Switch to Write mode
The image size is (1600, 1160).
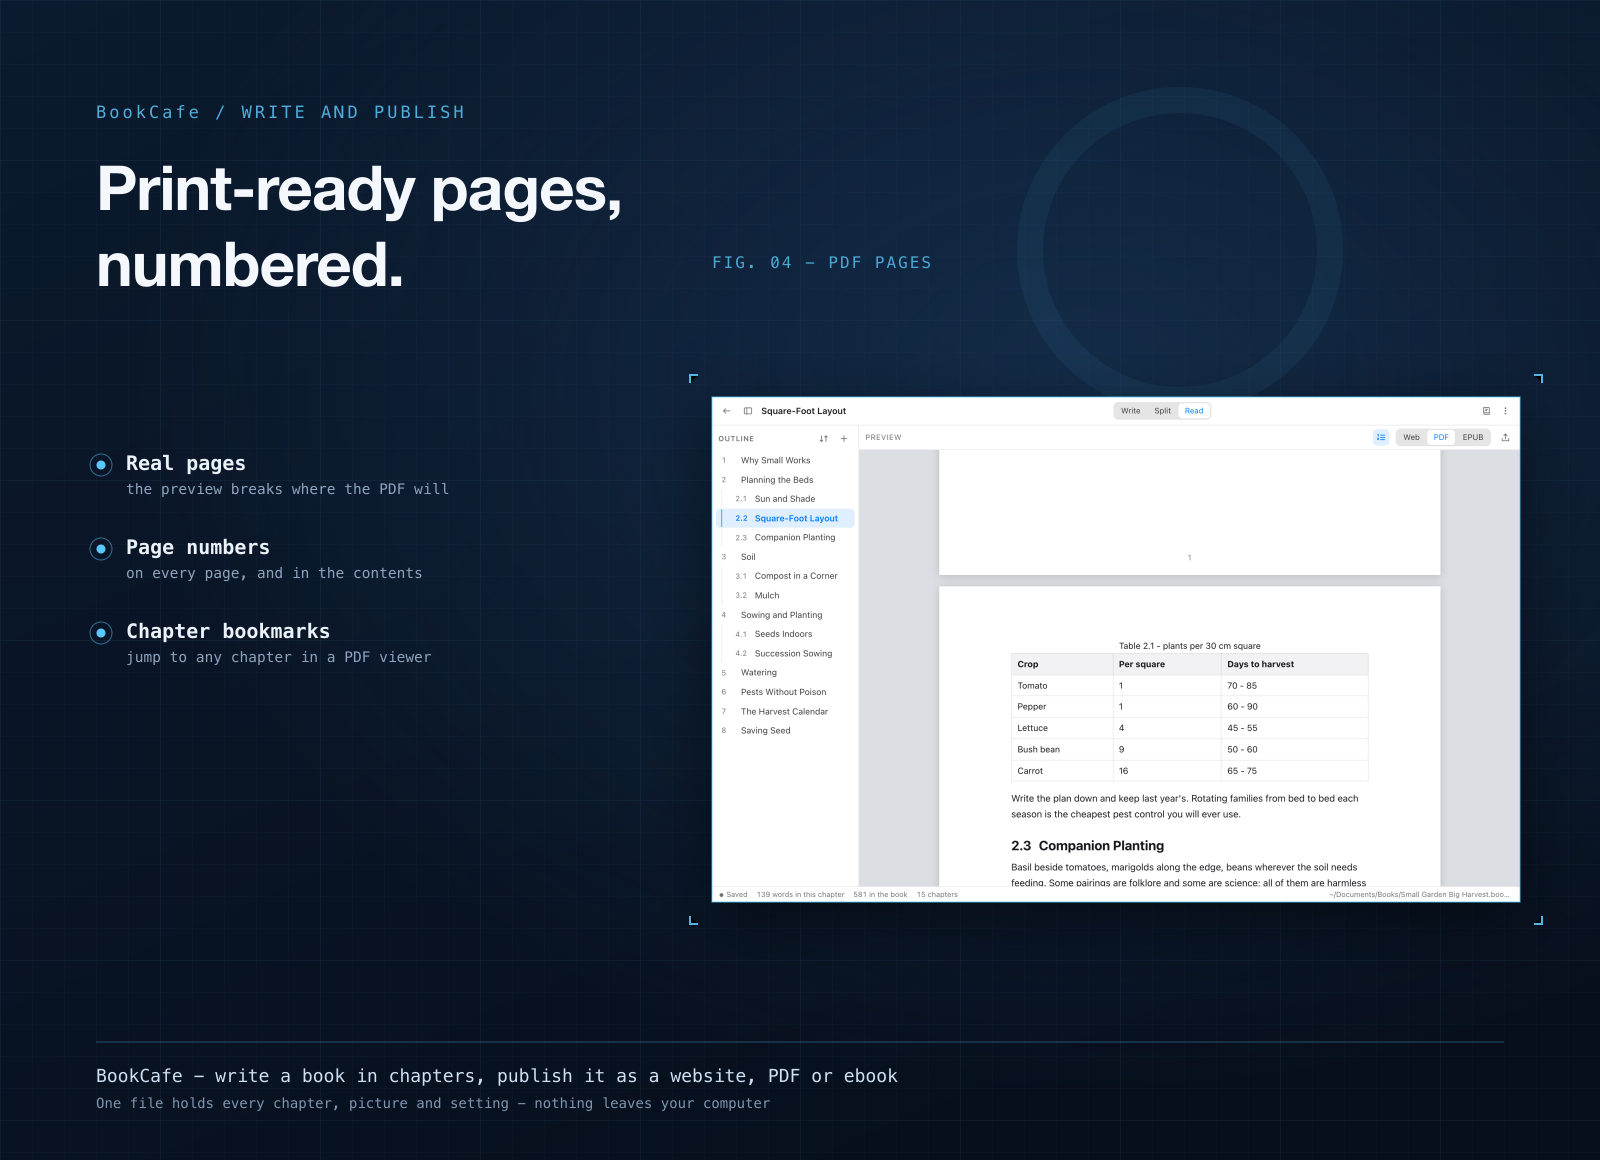click(x=1131, y=411)
